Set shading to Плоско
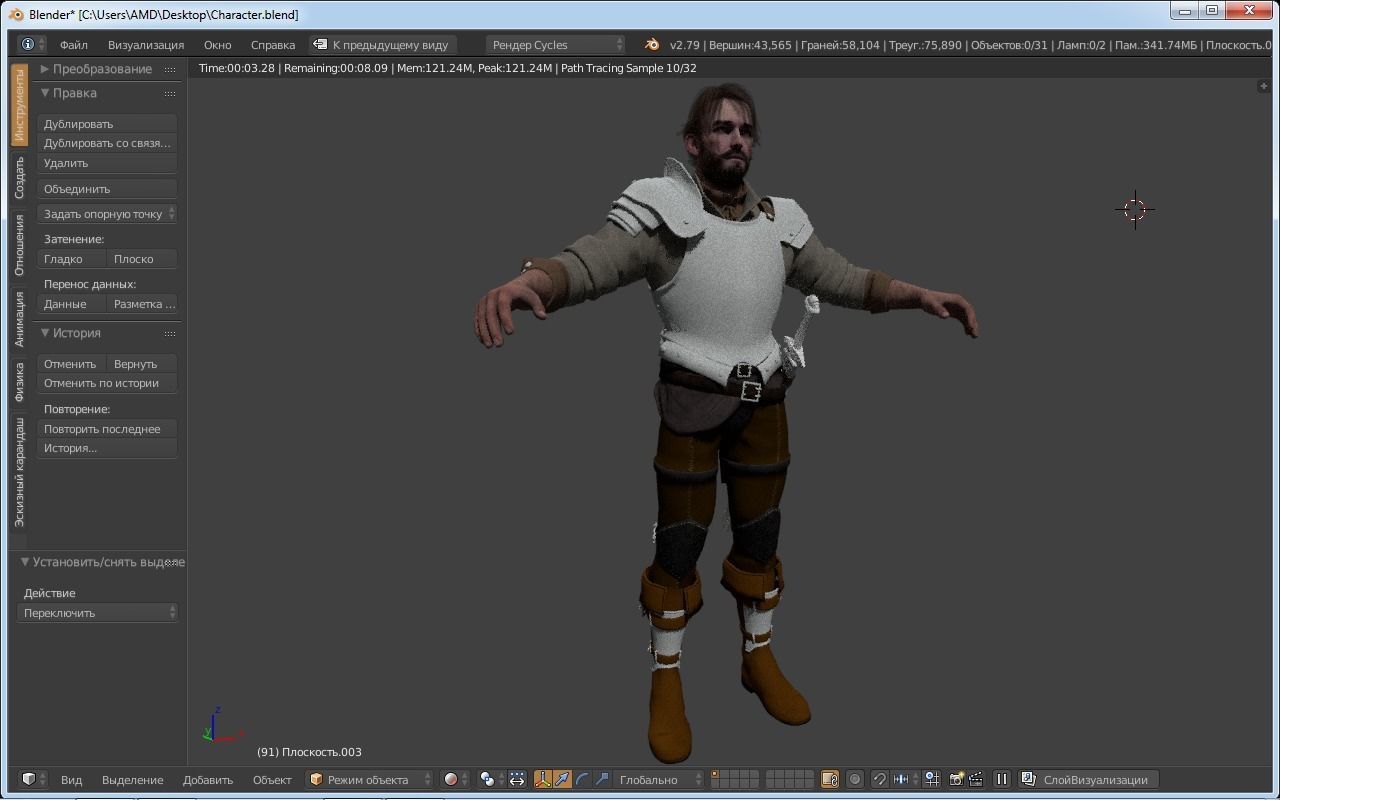 point(143,259)
